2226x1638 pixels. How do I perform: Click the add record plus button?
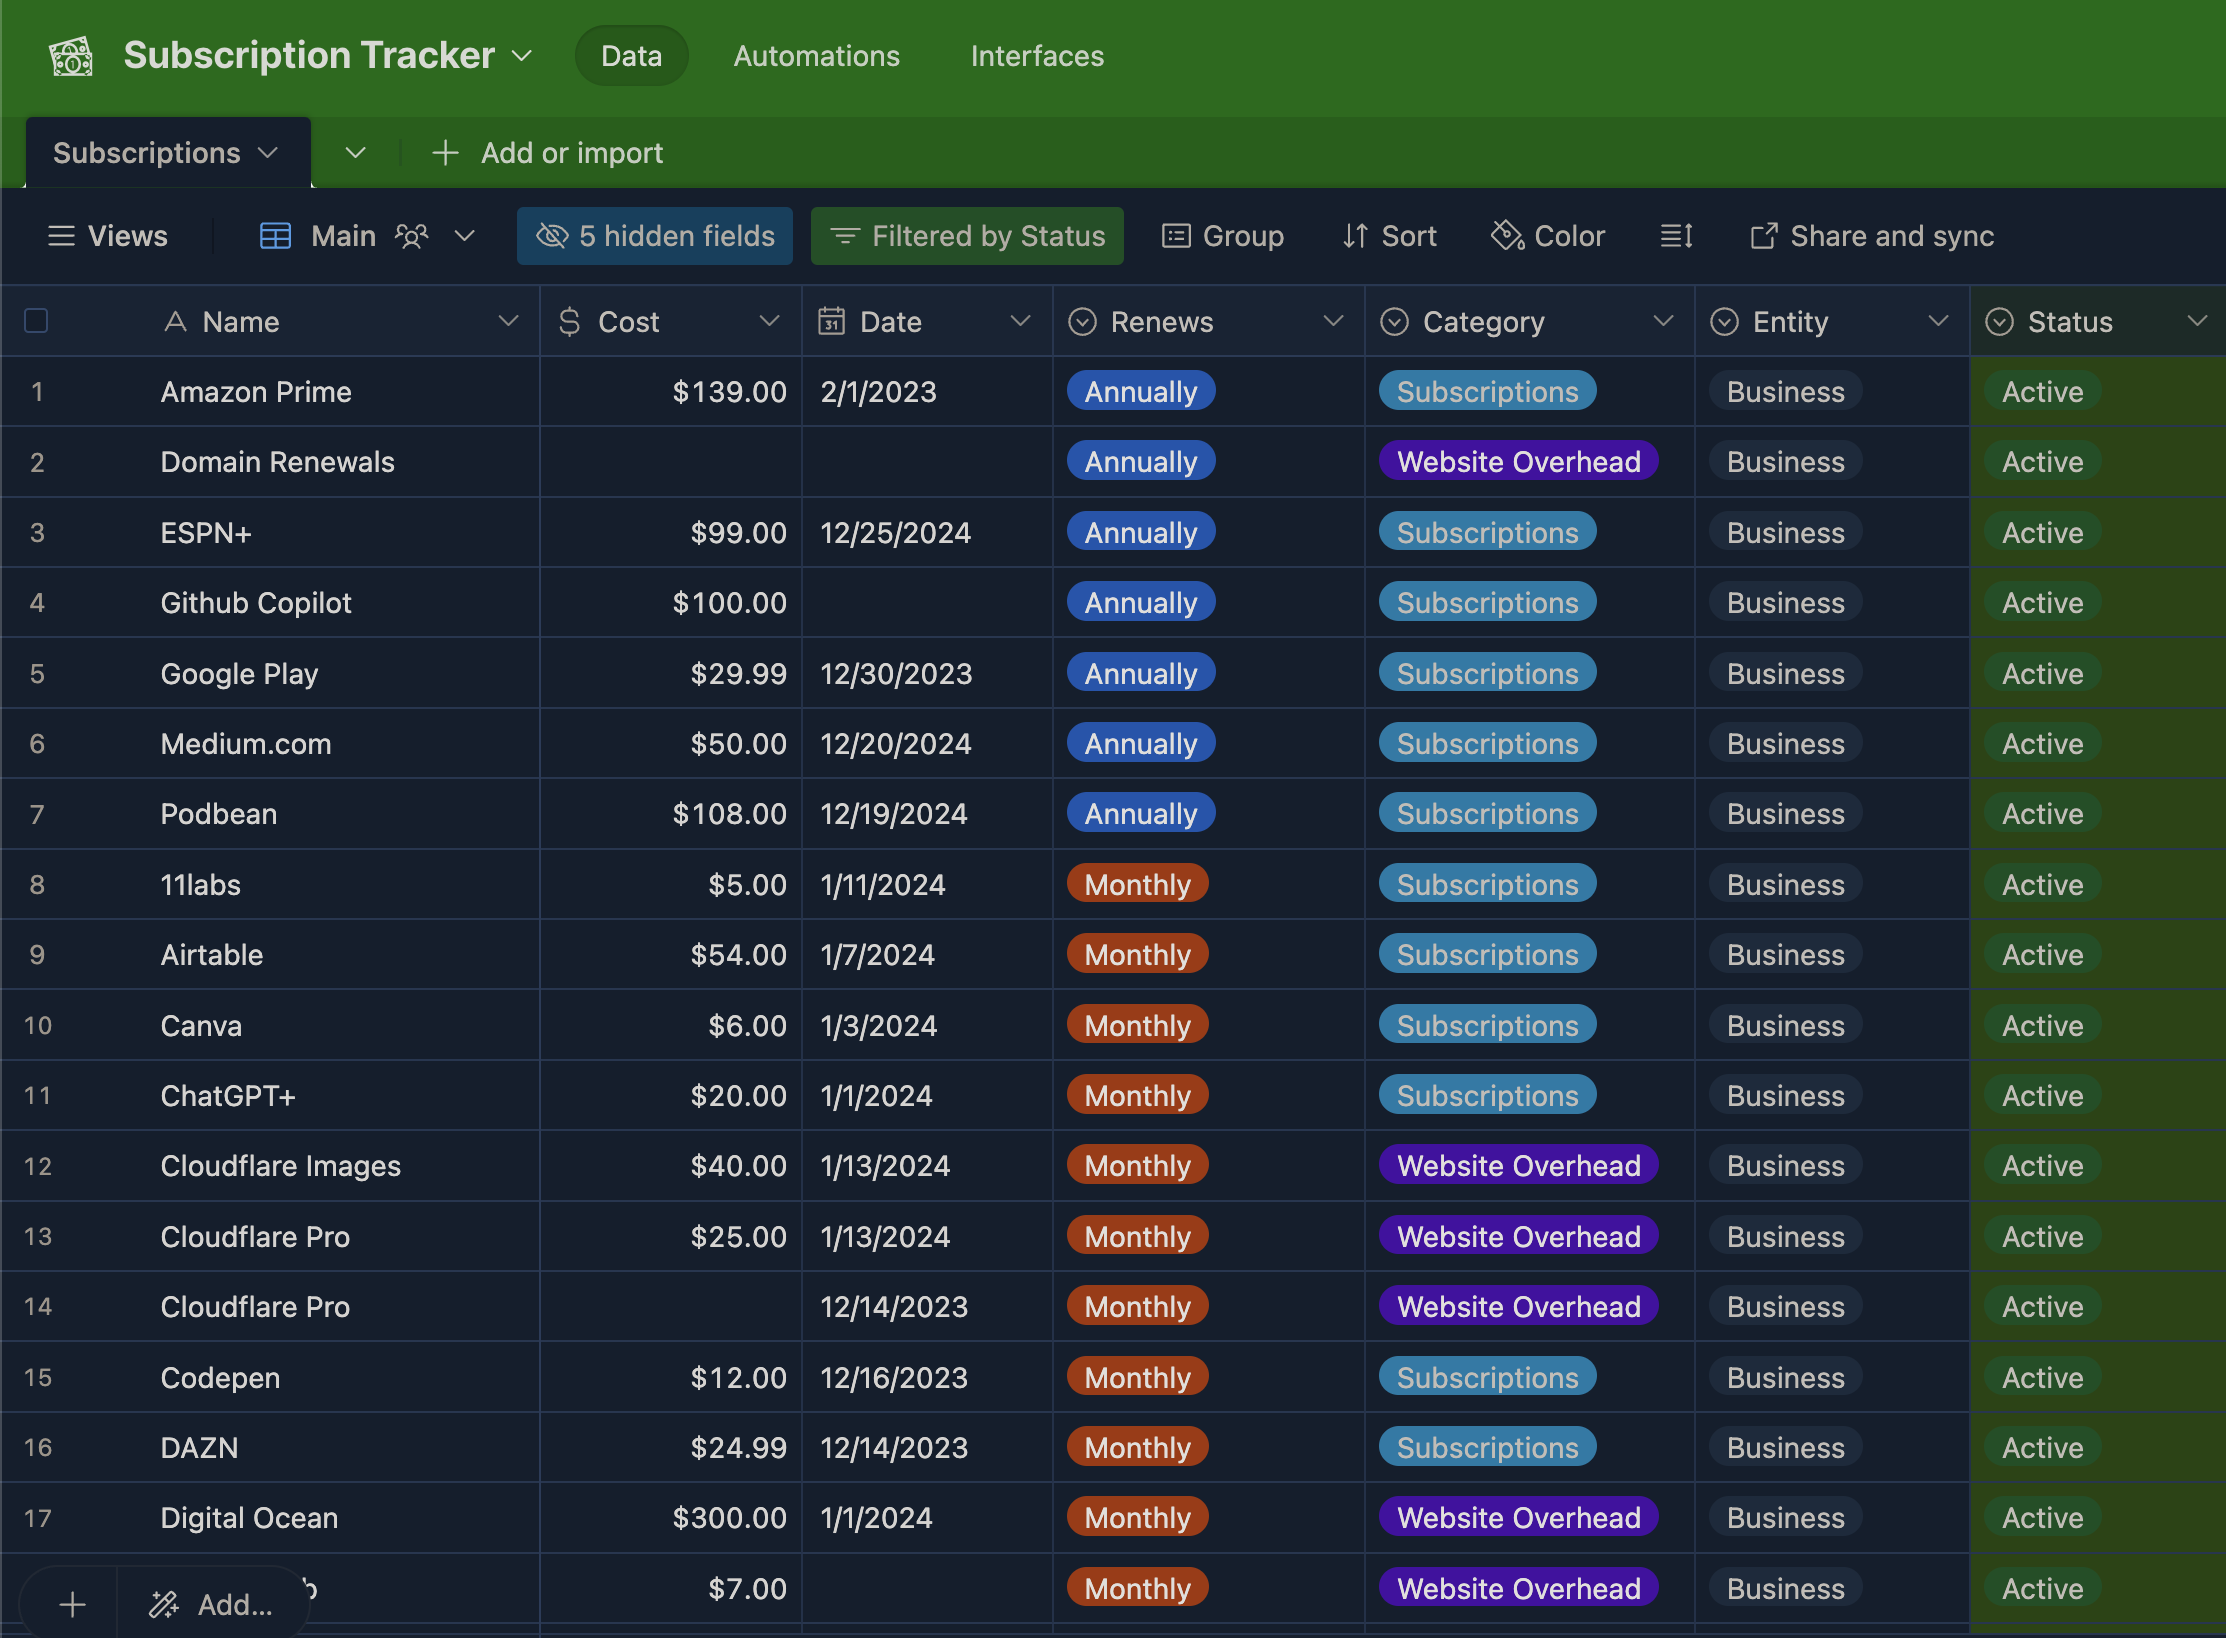[x=71, y=1605]
